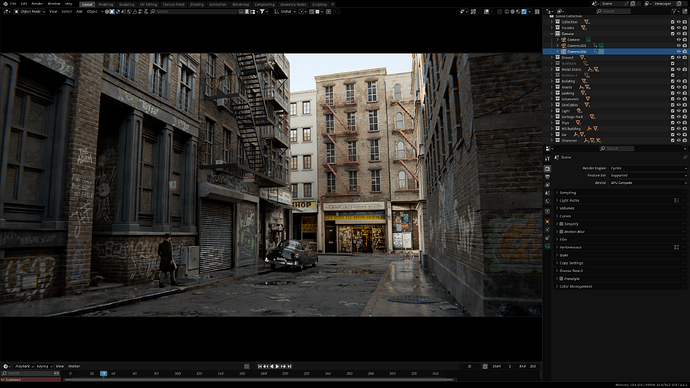This screenshot has height=388, width=690.
Task: Collapse the Camera collection in outliner
Action: point(552,33)
